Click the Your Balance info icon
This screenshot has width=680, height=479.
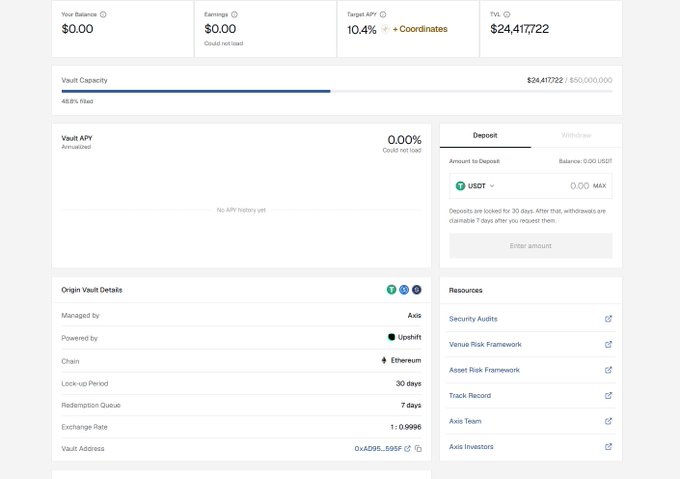point(103,14)
